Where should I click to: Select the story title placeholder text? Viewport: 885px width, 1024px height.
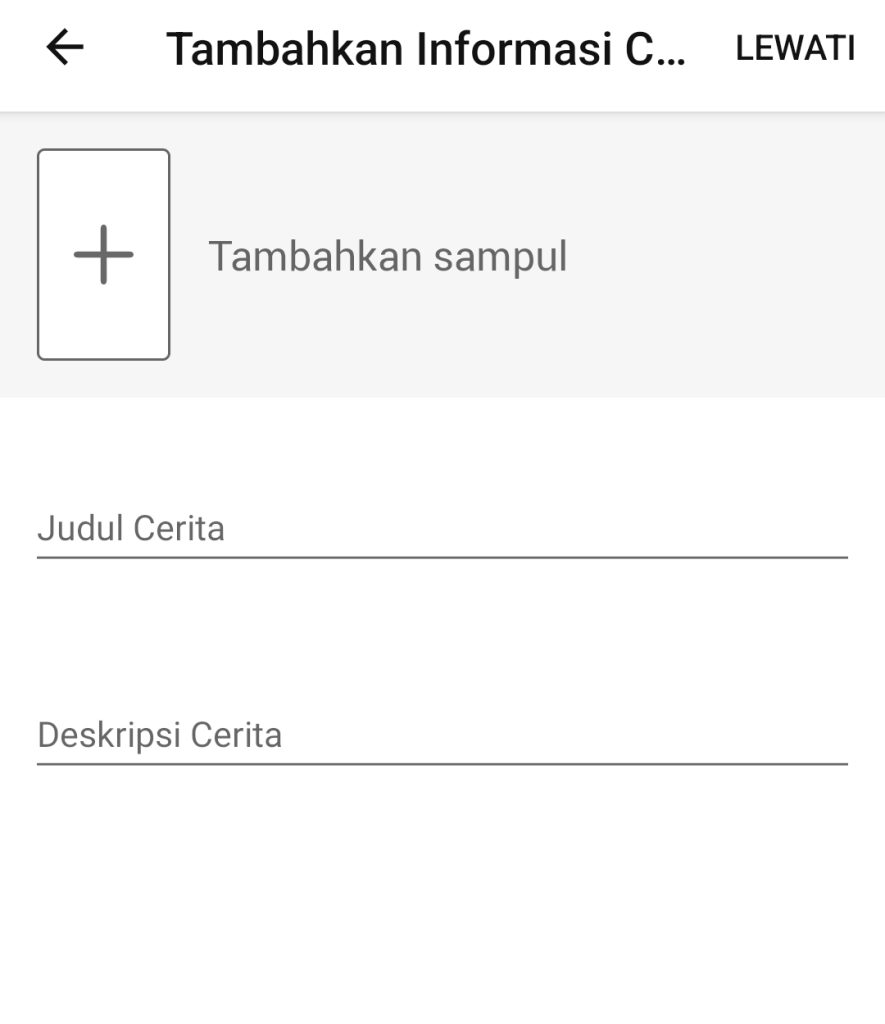[131, 528]
